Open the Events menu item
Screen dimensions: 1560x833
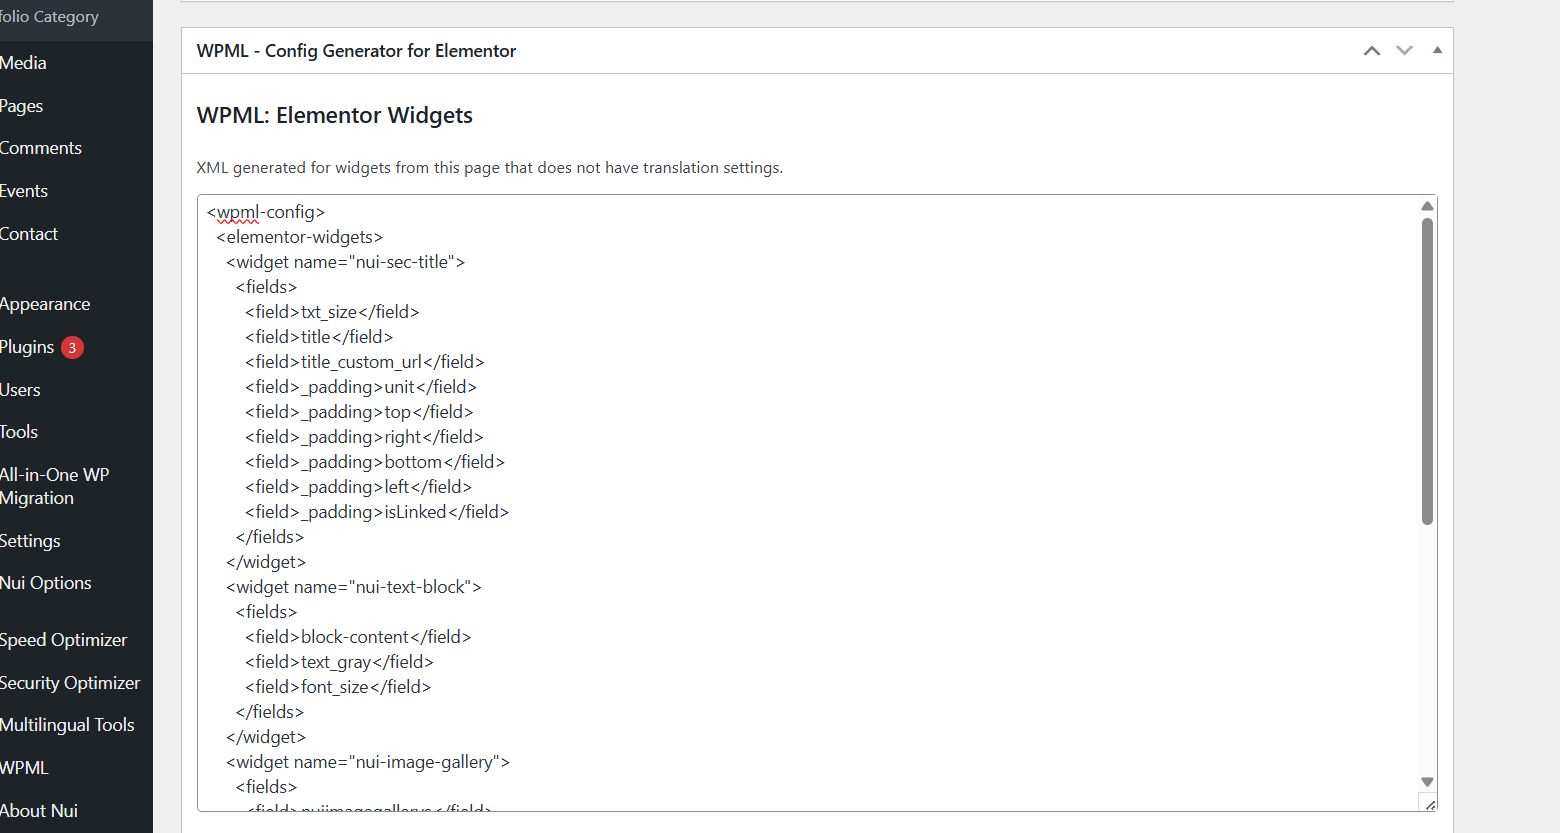point(24,191)
